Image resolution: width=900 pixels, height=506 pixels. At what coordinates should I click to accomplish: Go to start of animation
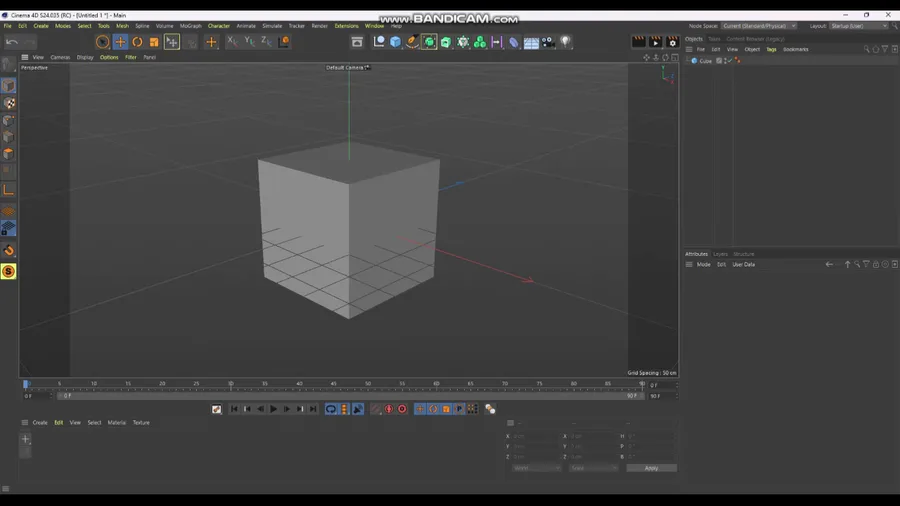click(234, 409)
